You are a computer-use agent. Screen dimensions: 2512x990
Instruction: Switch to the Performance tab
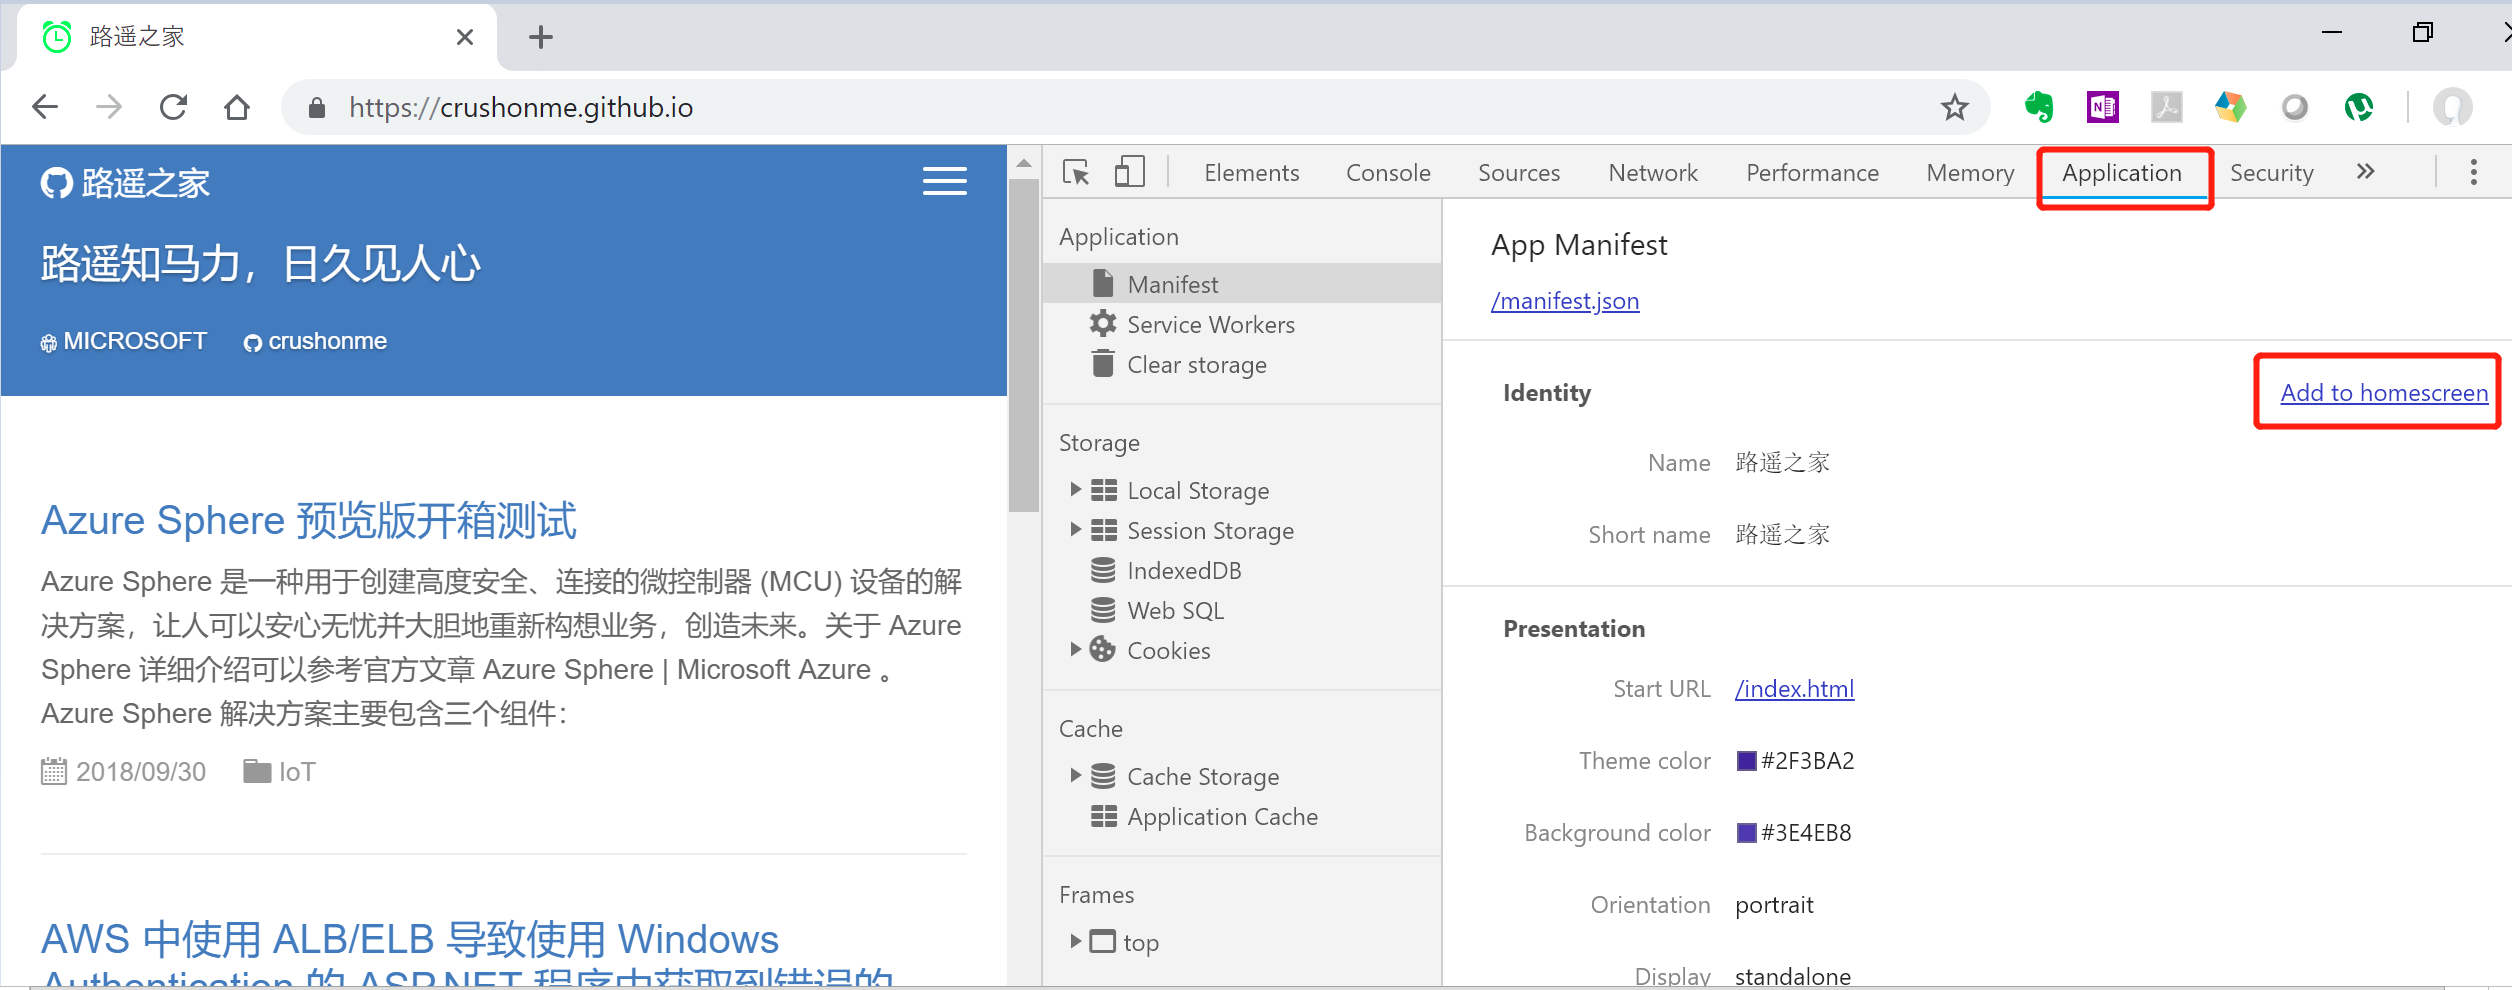tap(1812, 173)
